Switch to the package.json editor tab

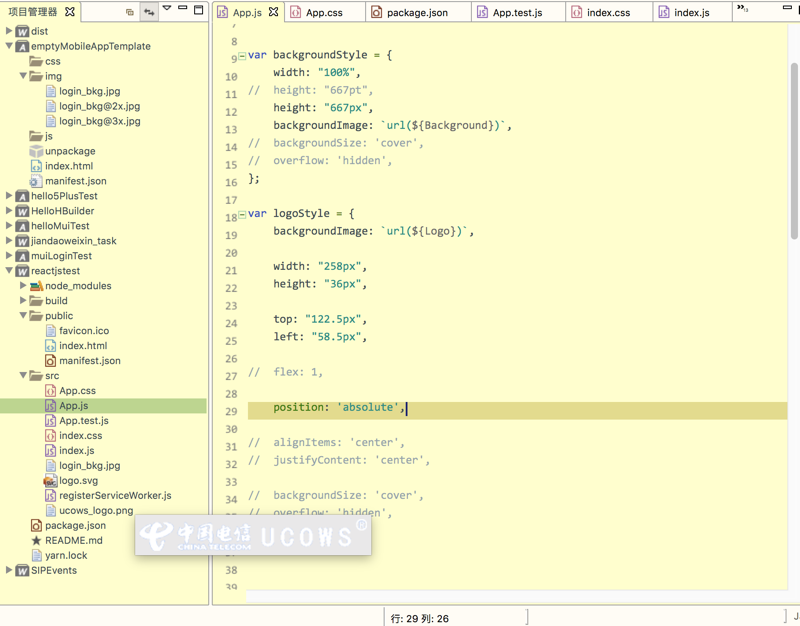(x=417, y=13)
